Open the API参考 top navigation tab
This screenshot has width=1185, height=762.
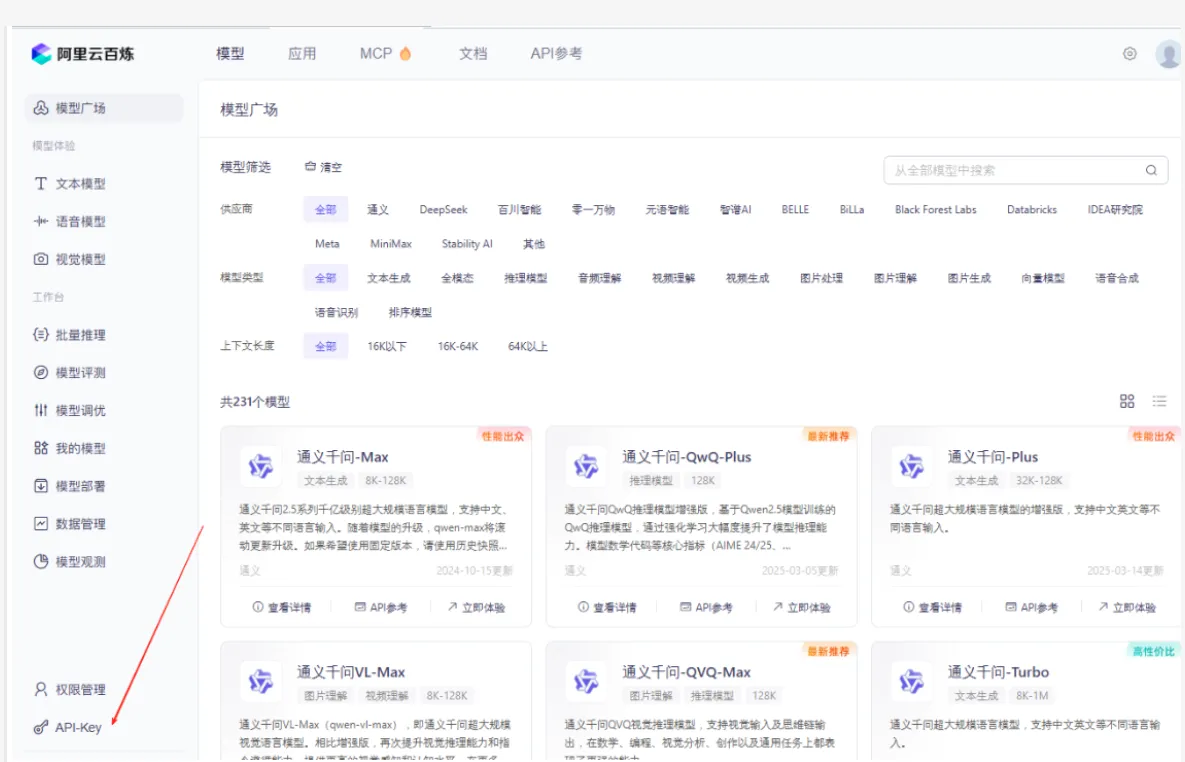pyautogui.click(x=556, y=54)
